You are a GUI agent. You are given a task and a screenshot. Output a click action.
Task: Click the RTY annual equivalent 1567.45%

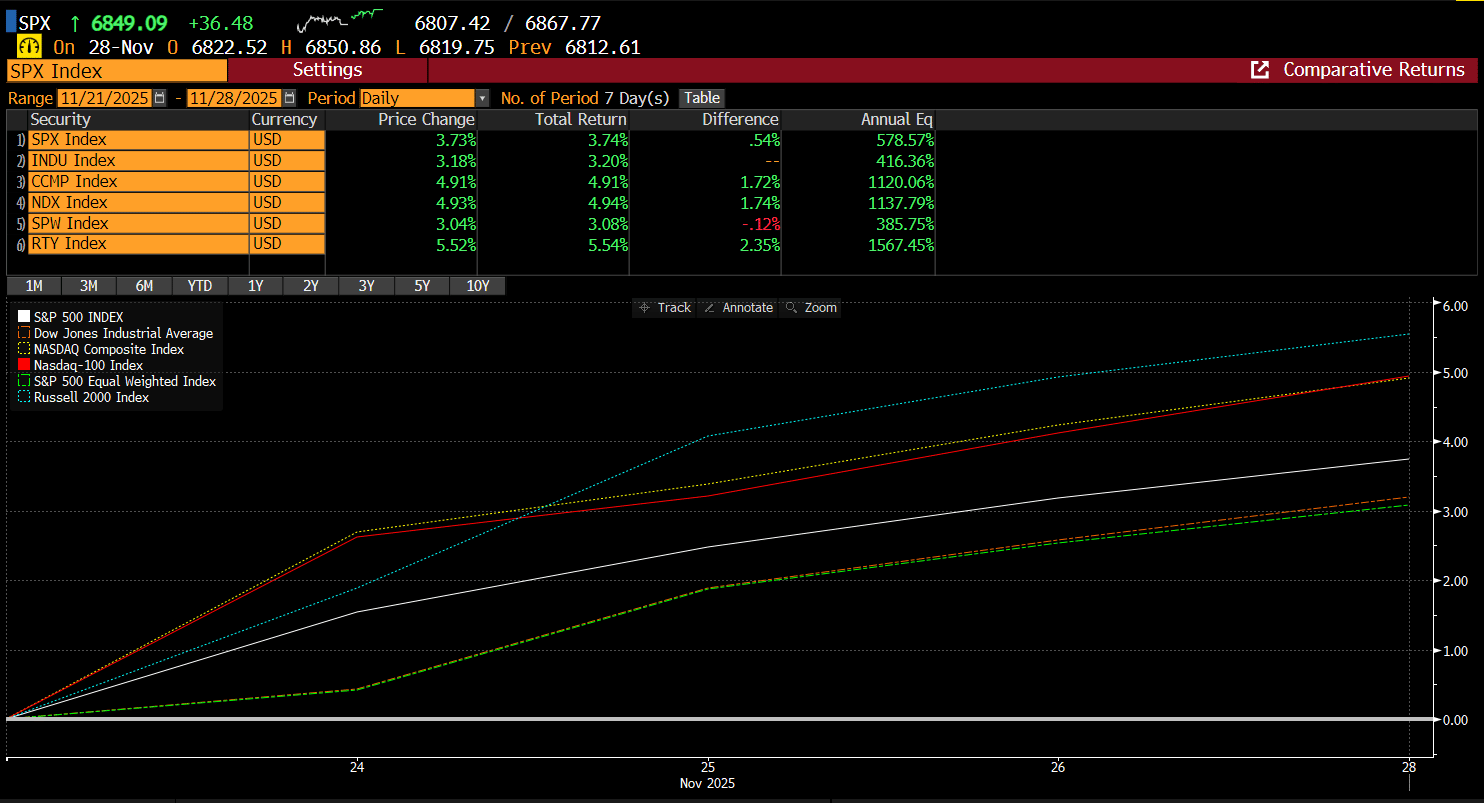pyautogui.click(x=899, y=244)
